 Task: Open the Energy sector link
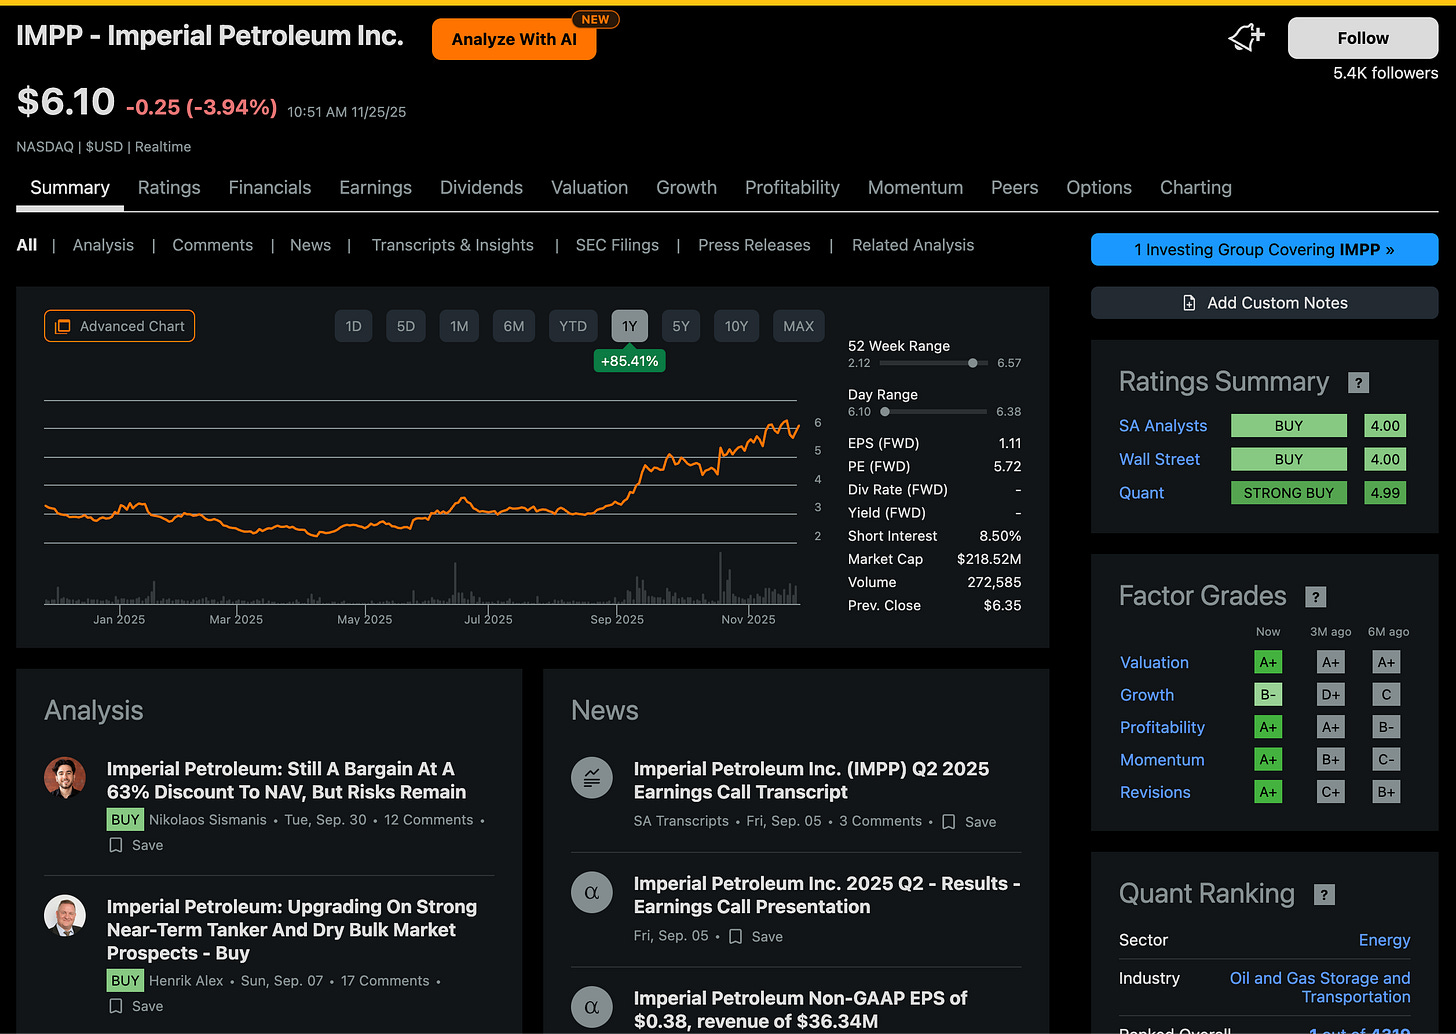pos(1384,940)
